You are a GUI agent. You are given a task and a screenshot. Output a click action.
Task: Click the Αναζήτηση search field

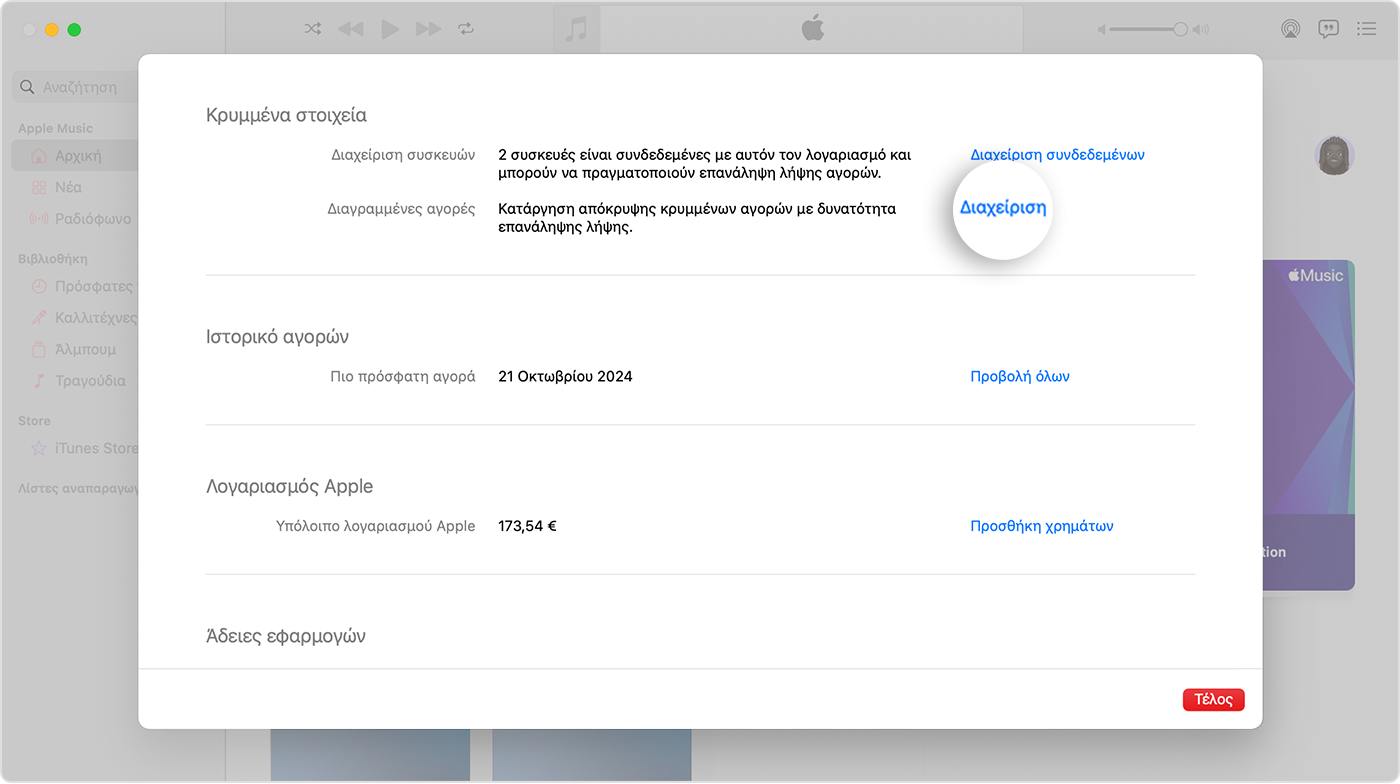click(x=78, y=87)
